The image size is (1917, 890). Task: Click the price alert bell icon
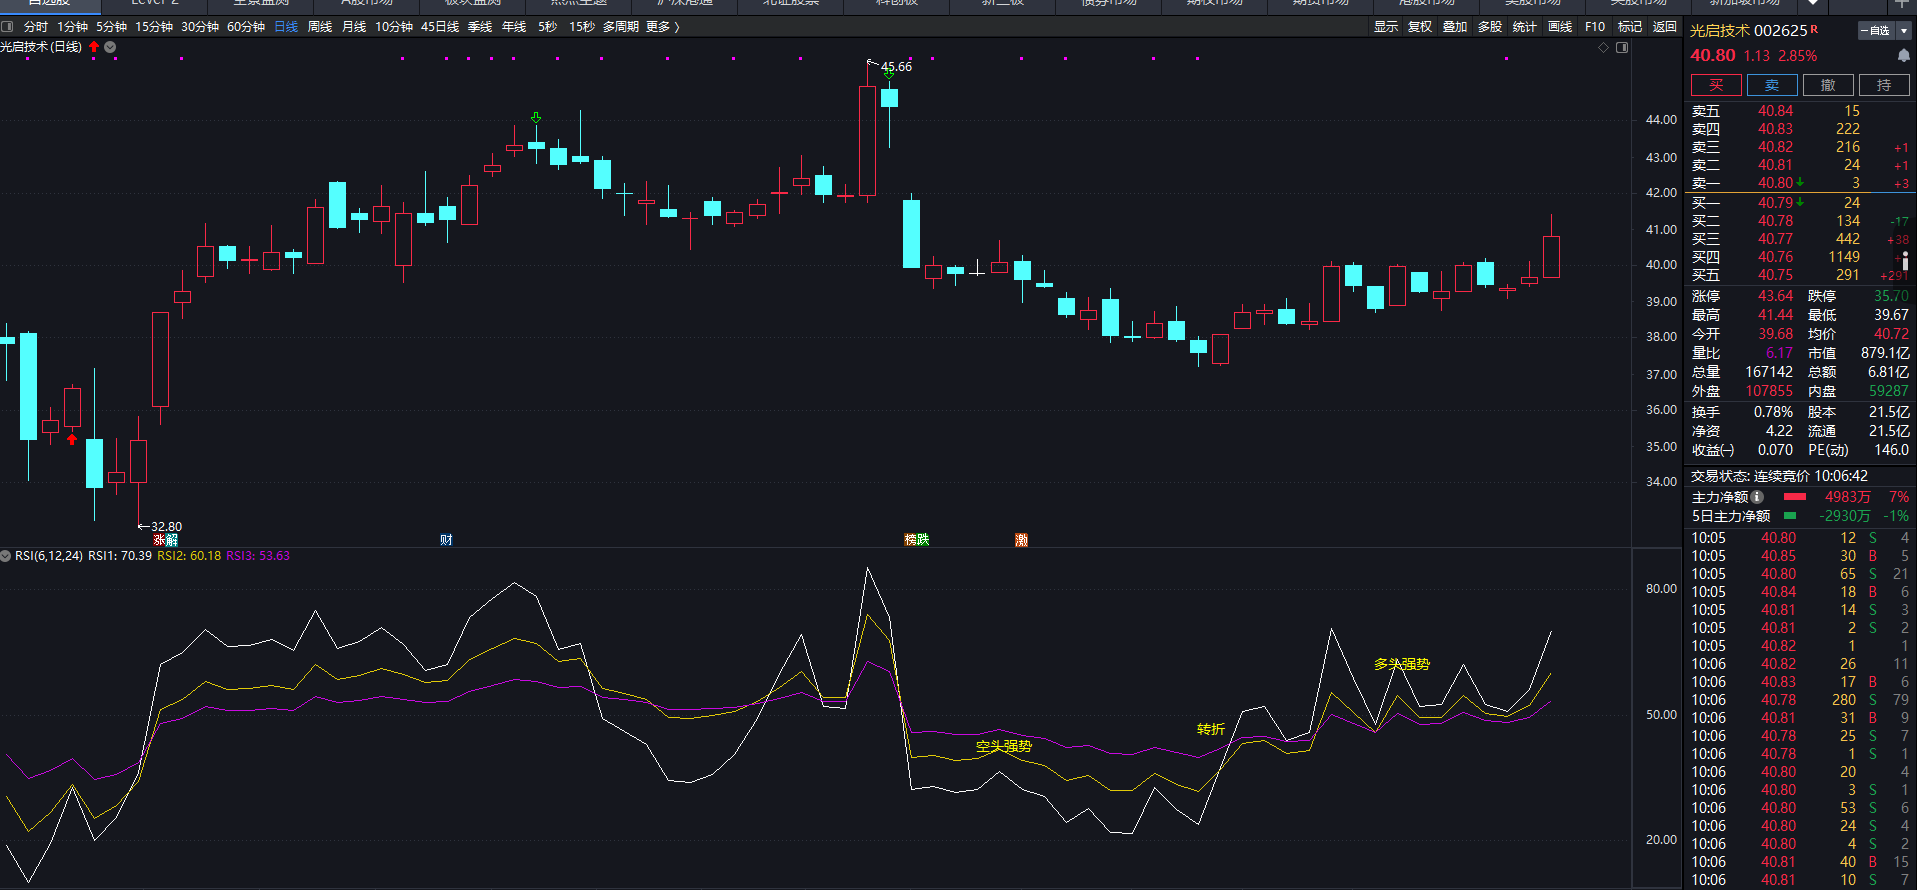[1904, 56]
